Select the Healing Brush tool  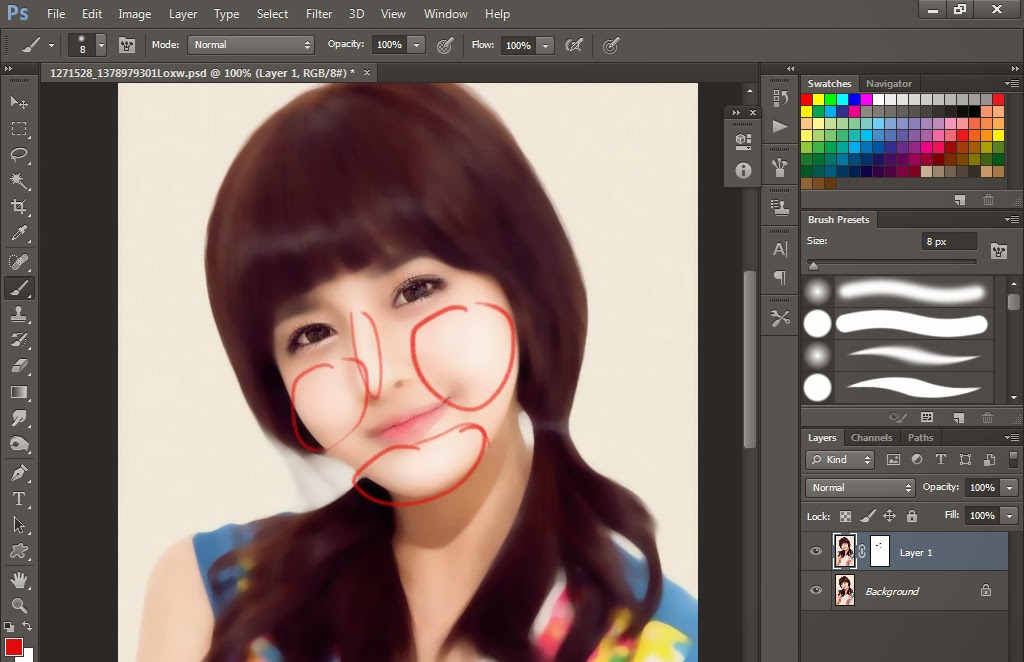(x=19, y=262)
